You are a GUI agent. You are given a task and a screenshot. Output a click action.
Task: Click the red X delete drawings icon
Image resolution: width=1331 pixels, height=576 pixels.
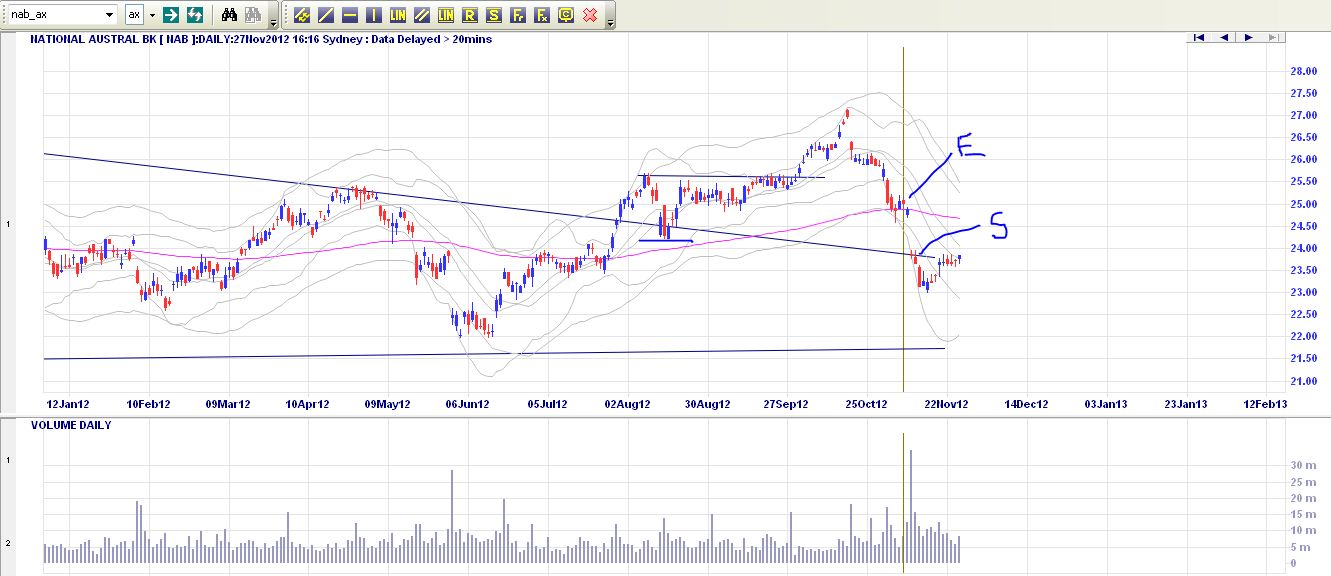590,15
